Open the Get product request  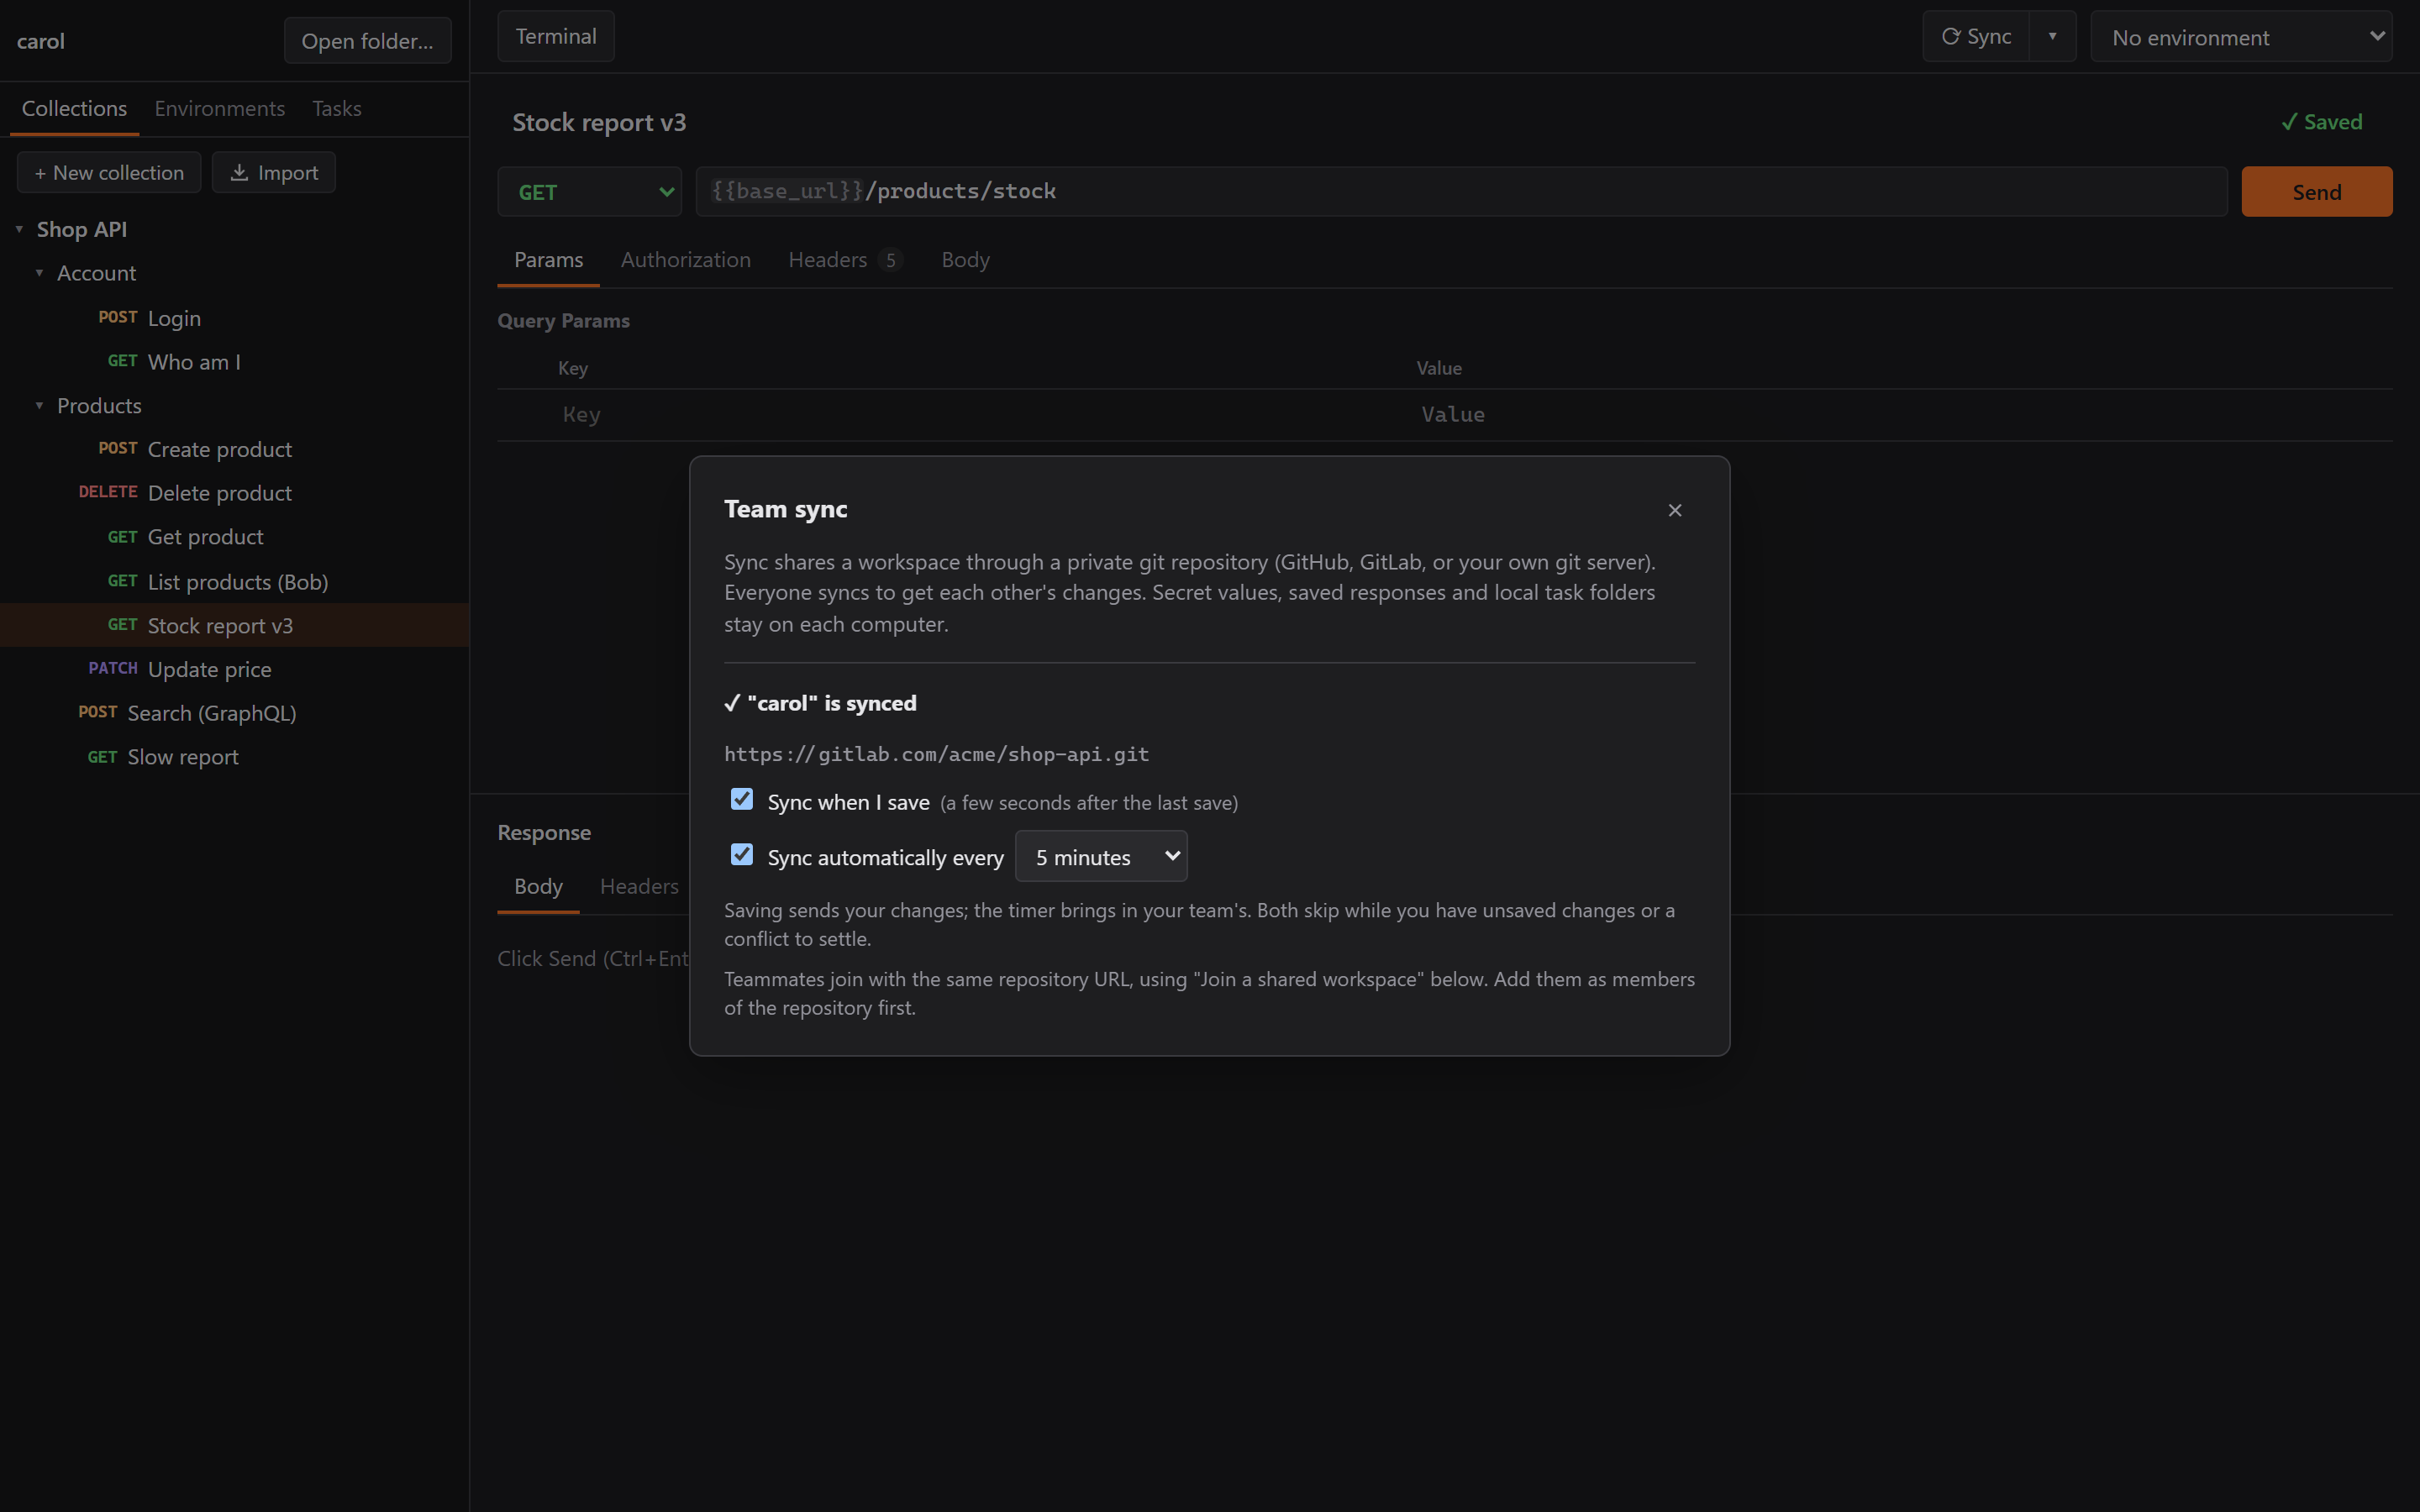(234, 537)
